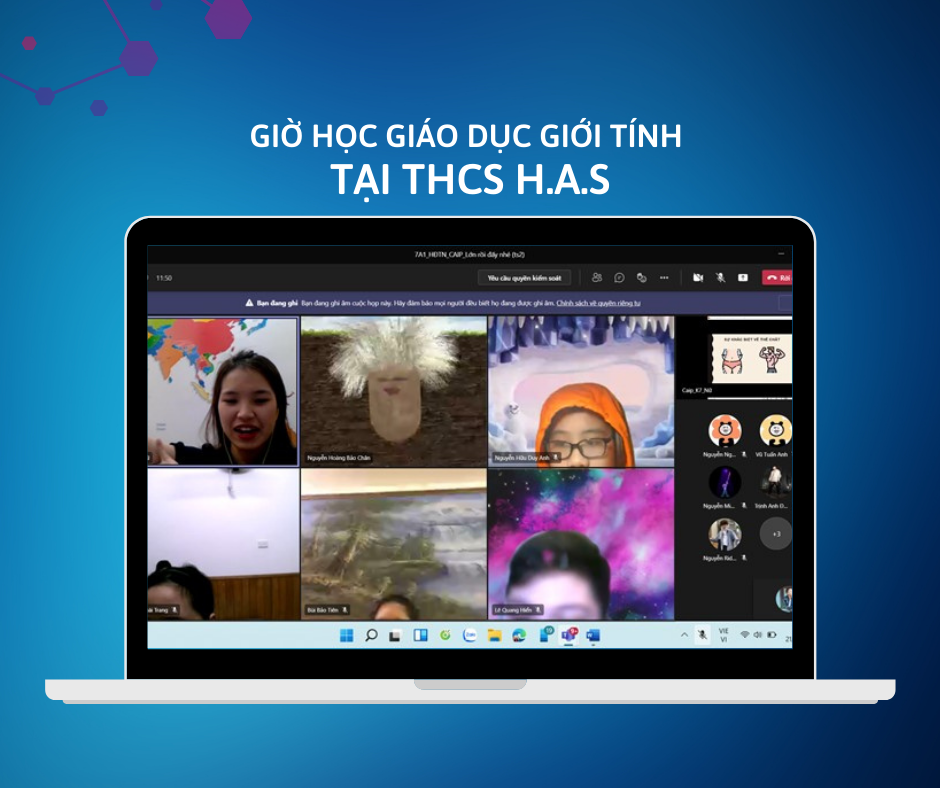
Task: Unmute the microphone in the meeting toolbar
Action: point(720,278)
